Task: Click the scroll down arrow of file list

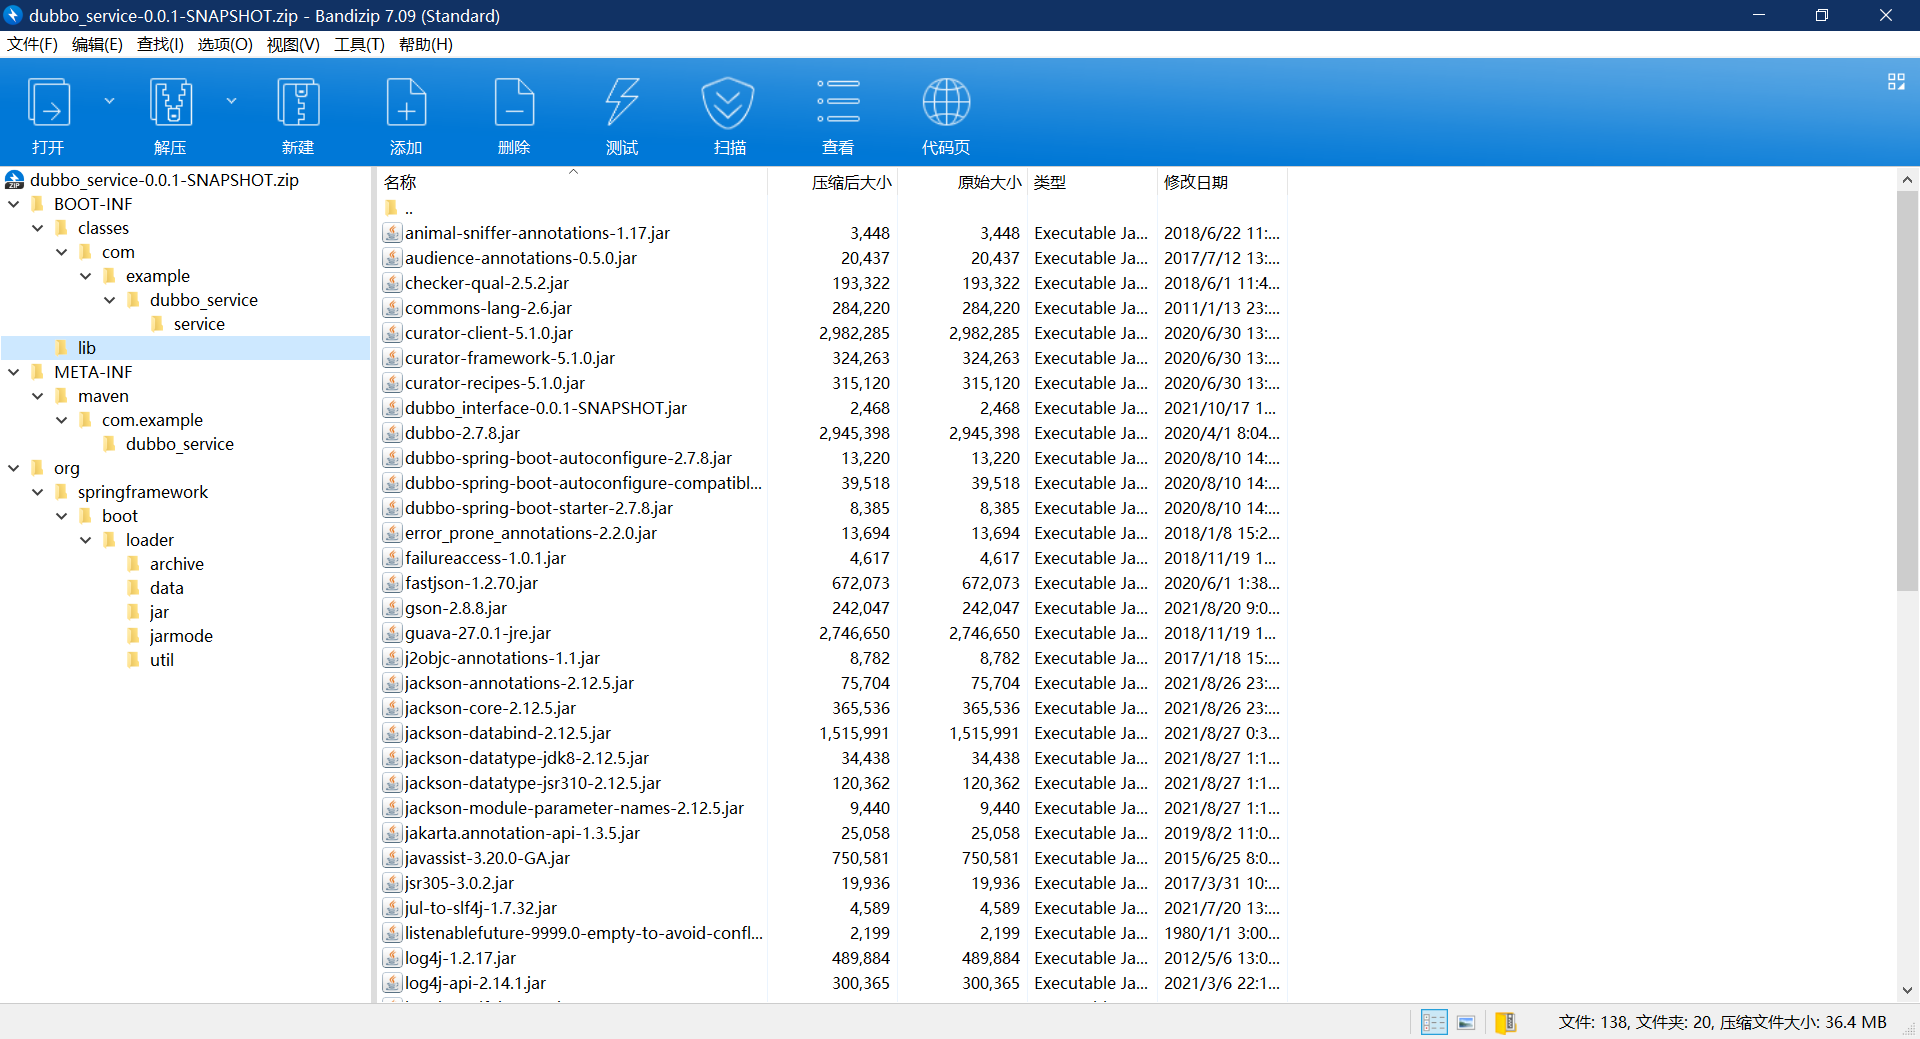Action: pos(1907,990)
